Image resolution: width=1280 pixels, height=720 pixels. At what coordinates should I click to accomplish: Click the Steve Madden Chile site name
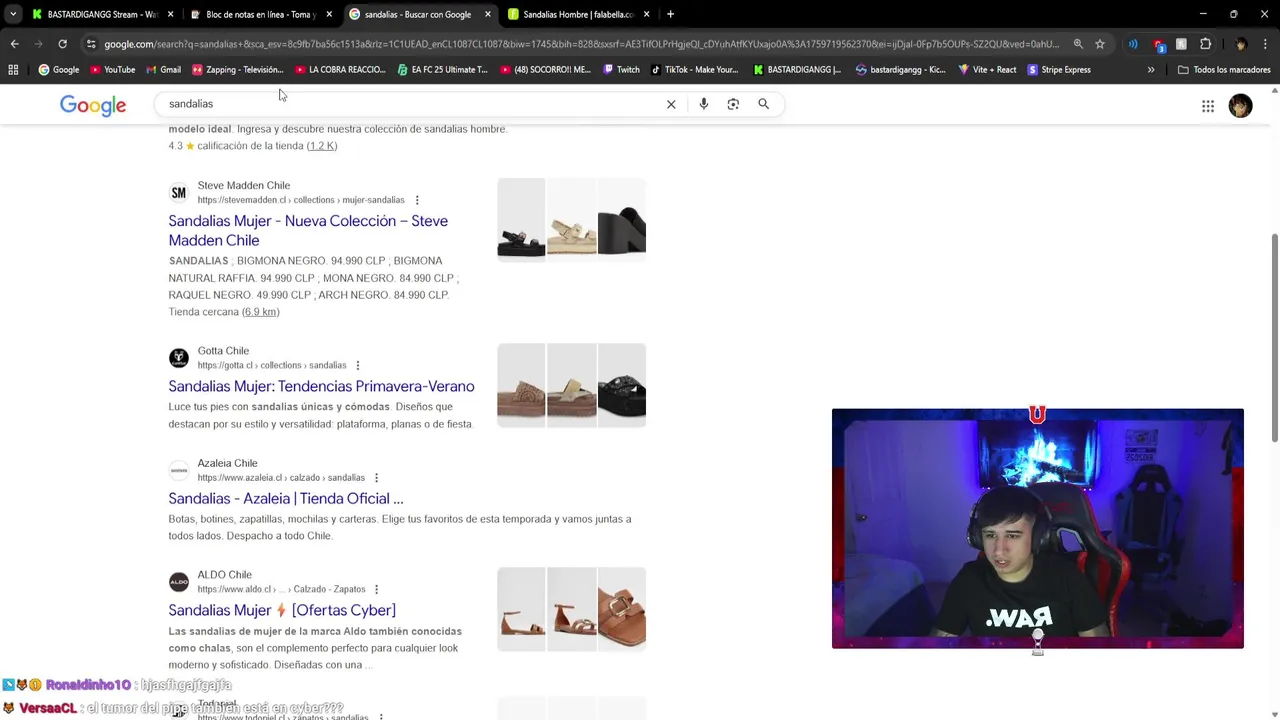point(244,185)
